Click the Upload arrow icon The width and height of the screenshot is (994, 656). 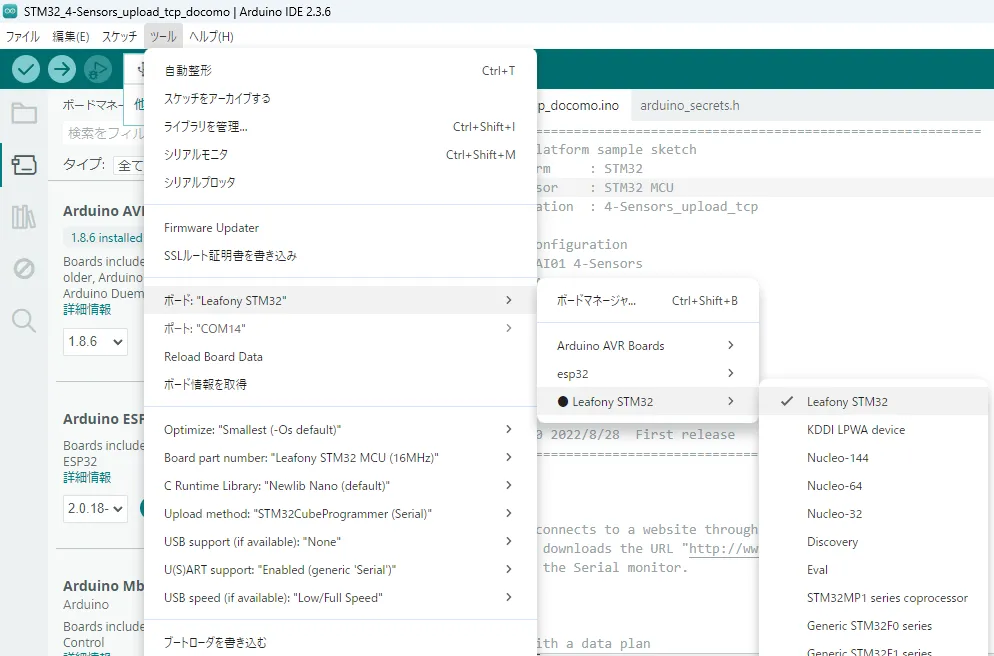62,69
